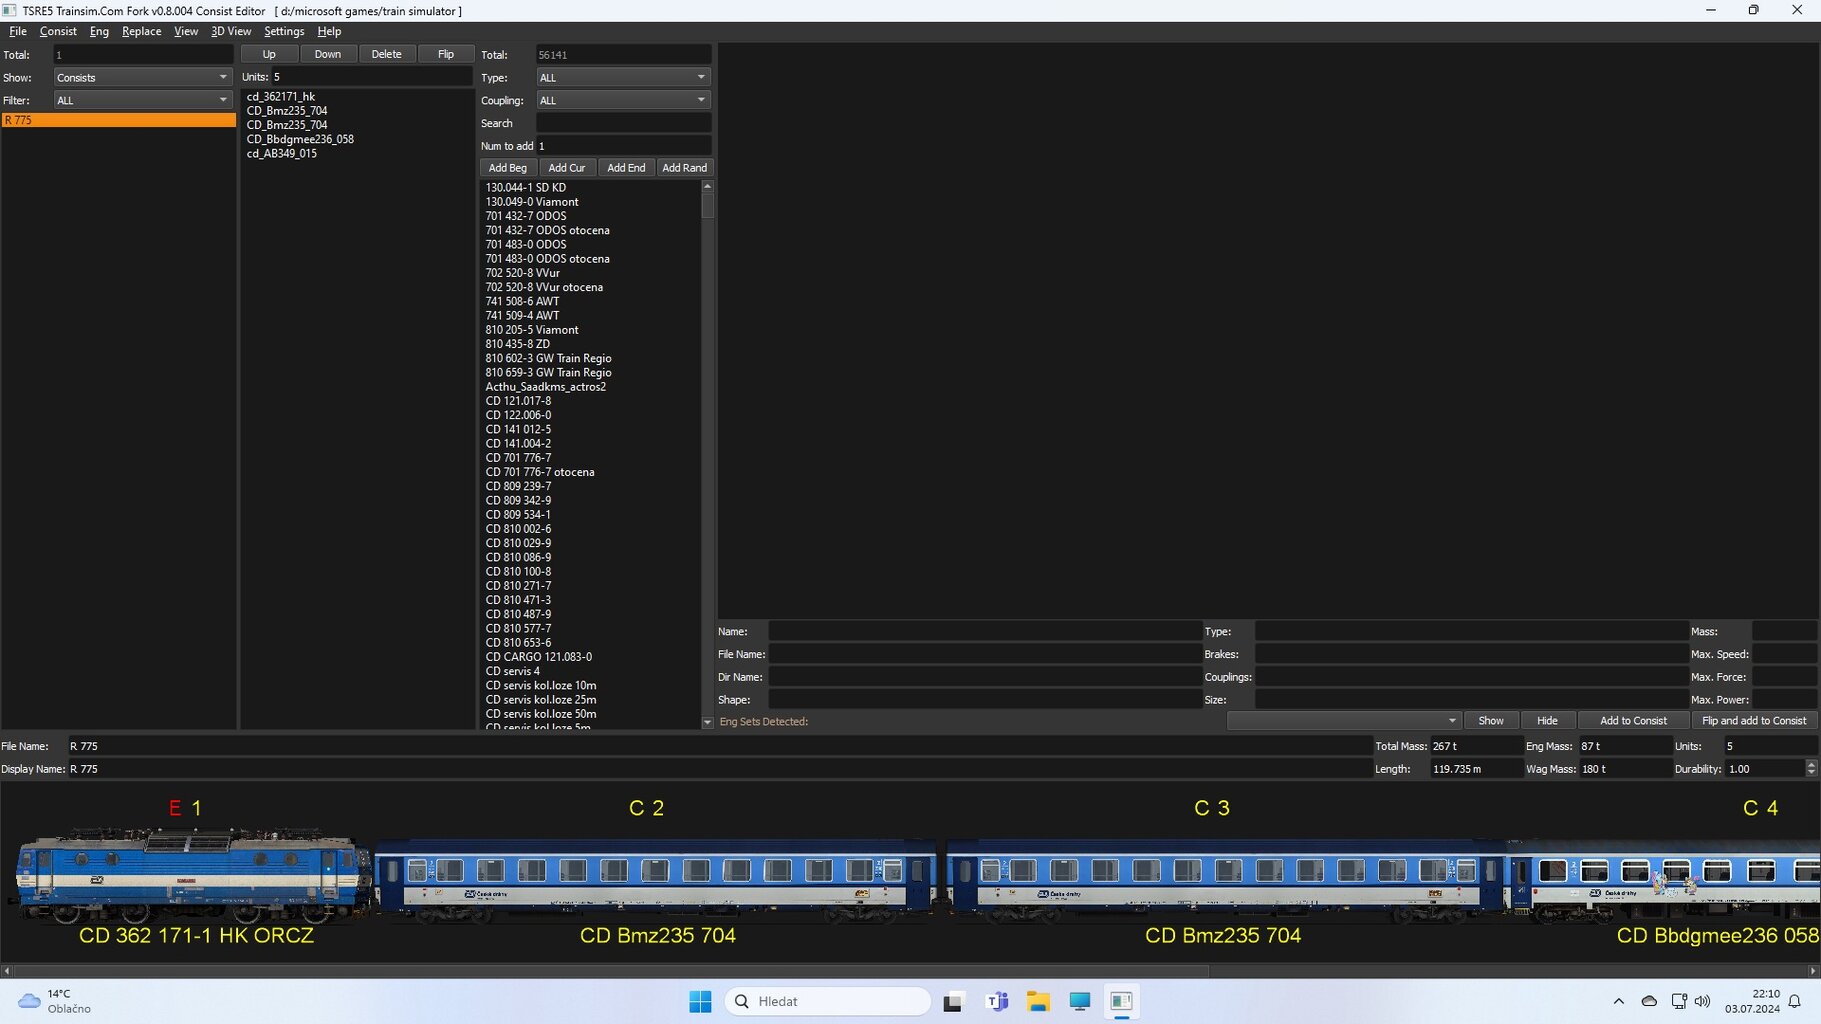This screenshot has width=1821, height=1024.
Task: Select 130.044-1 SD KD in the stock list
Action: pos(526,187)
